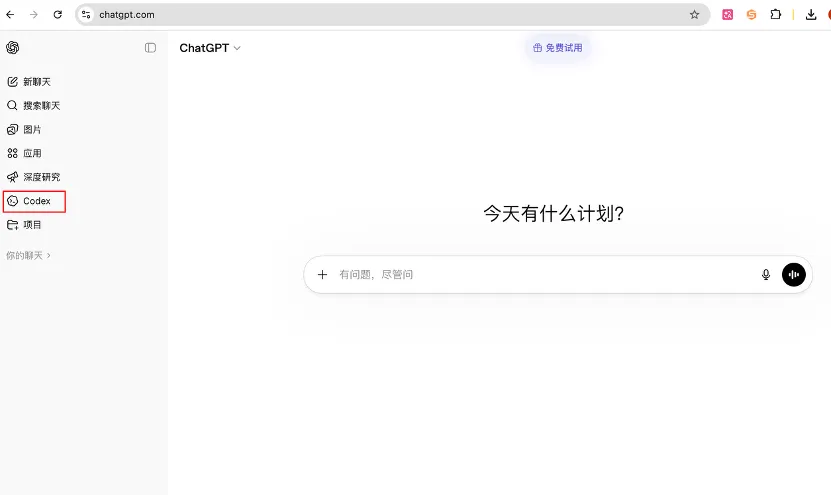This screenshot has width=832, height=496.
Task: Start a new chat via 新聊天
Action: [x=29, y=82]
